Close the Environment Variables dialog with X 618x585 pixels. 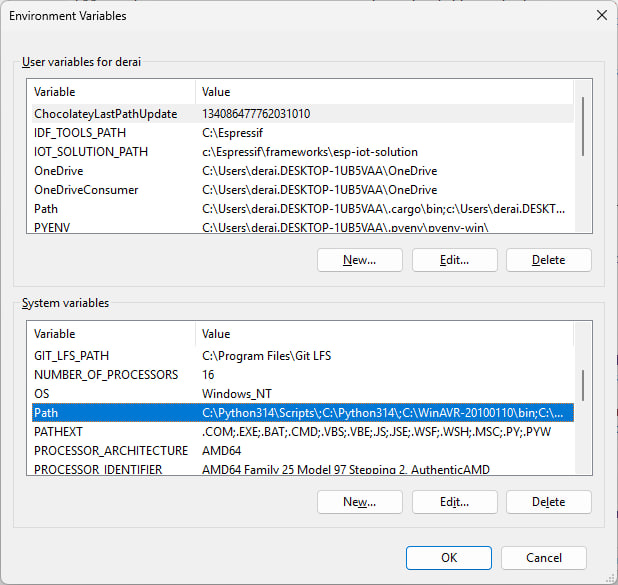(600, 16)
